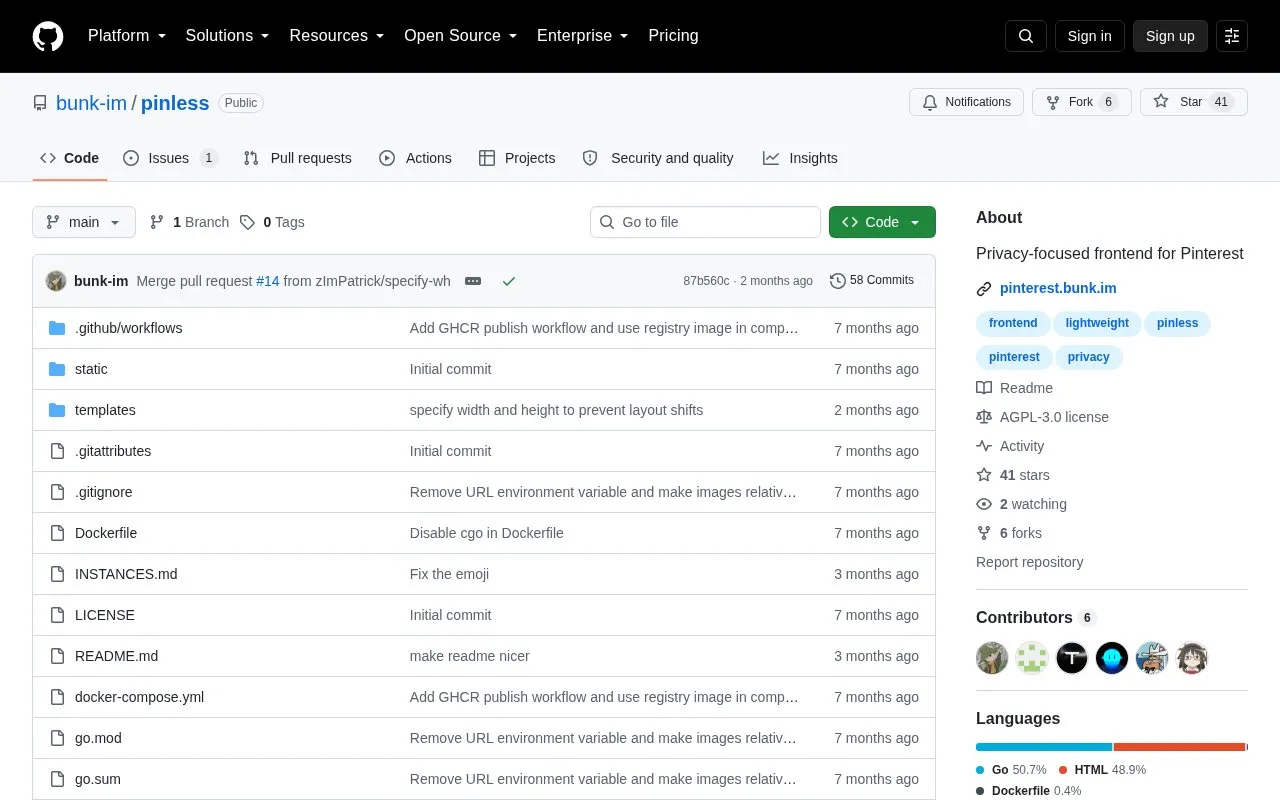Click the orange HTML language bar segment
The image size is (1280, 800).
click(x=1180, y=747)
